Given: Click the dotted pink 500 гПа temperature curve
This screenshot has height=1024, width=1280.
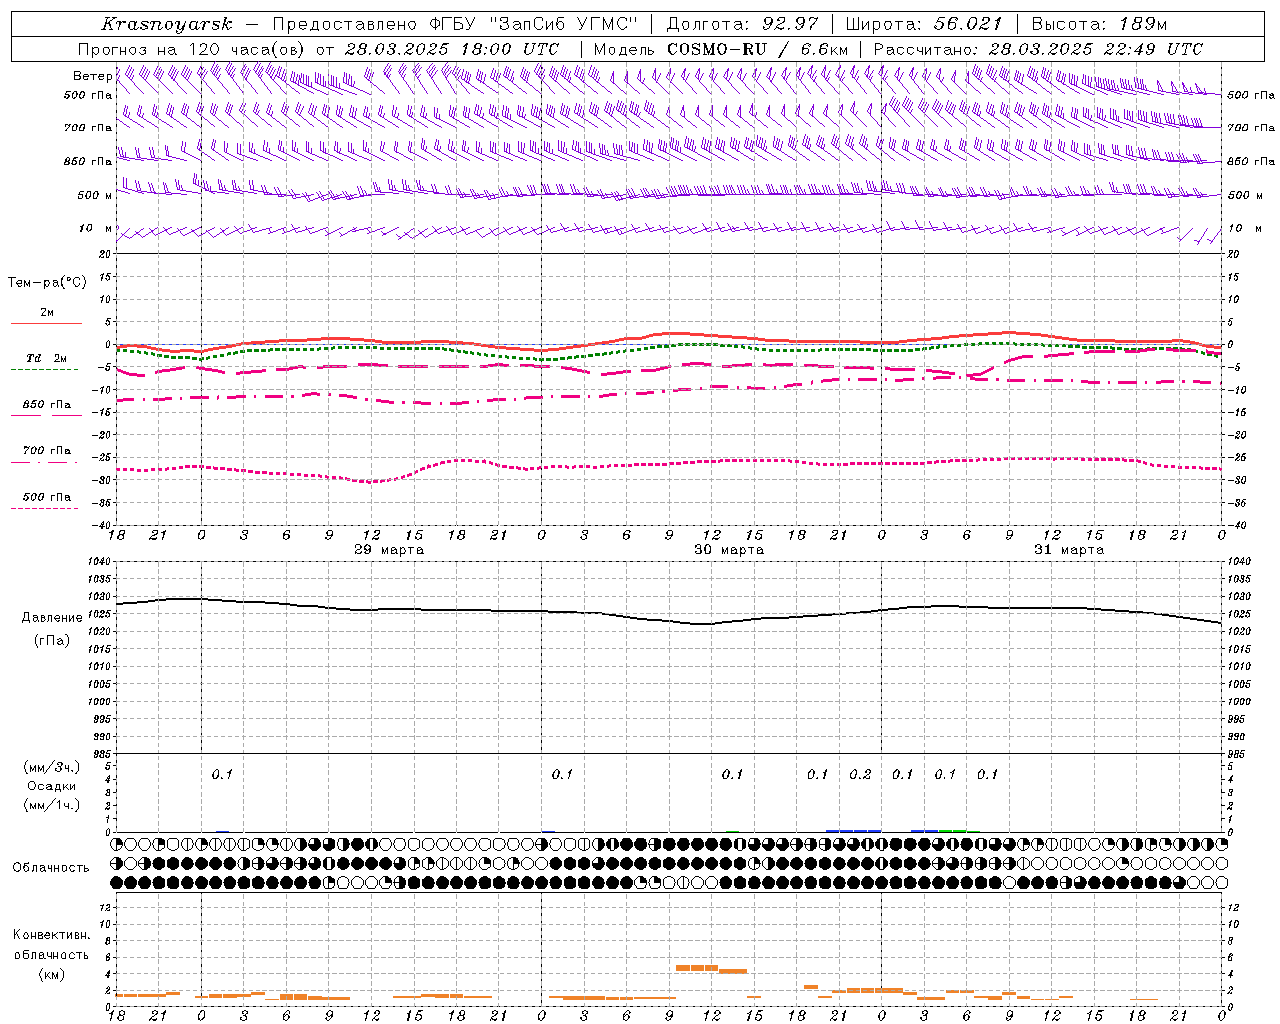Looking at the screenshot, I should [669, 463].
